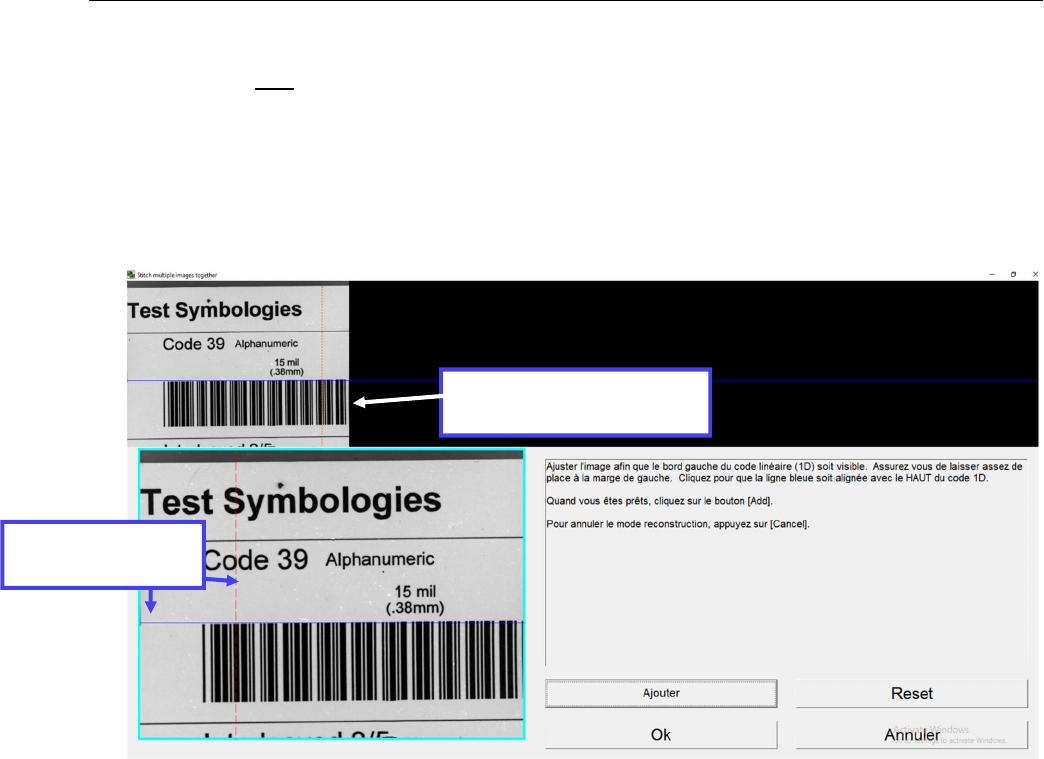Click the stitched image strip at top

pyautogui.click(x=583, y=364)
